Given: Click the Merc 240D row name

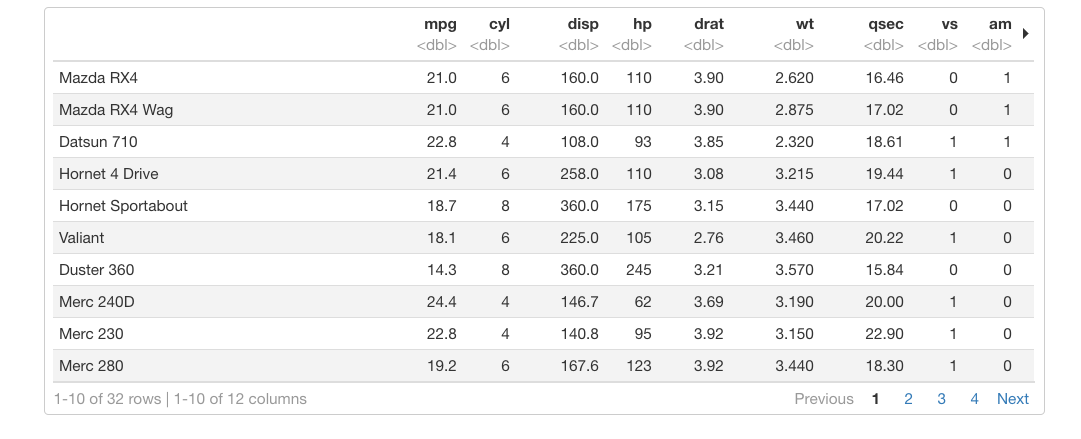Looking at the screenshot, I should tap(96, 302).
